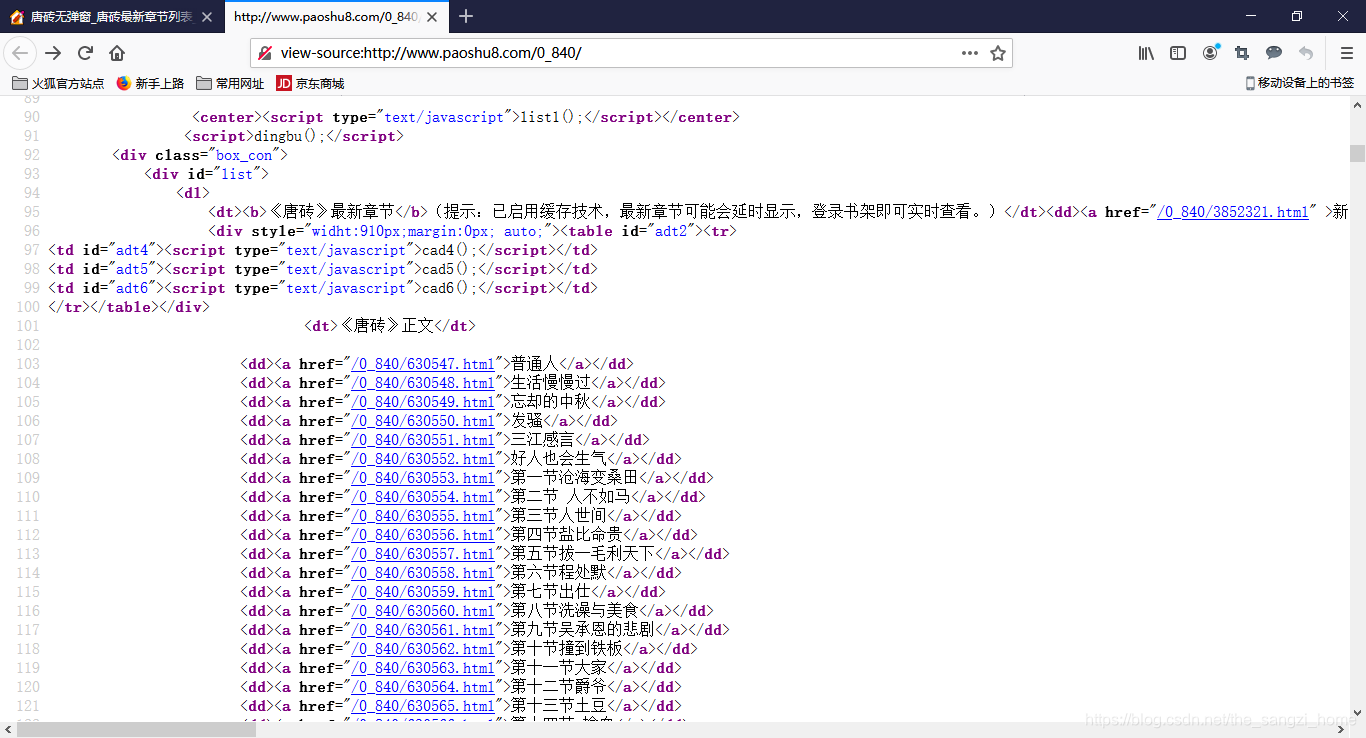Follow the /0_840/630565.html link
The width and height of the screenshot is (1366, 738).
tap(422, 706)
